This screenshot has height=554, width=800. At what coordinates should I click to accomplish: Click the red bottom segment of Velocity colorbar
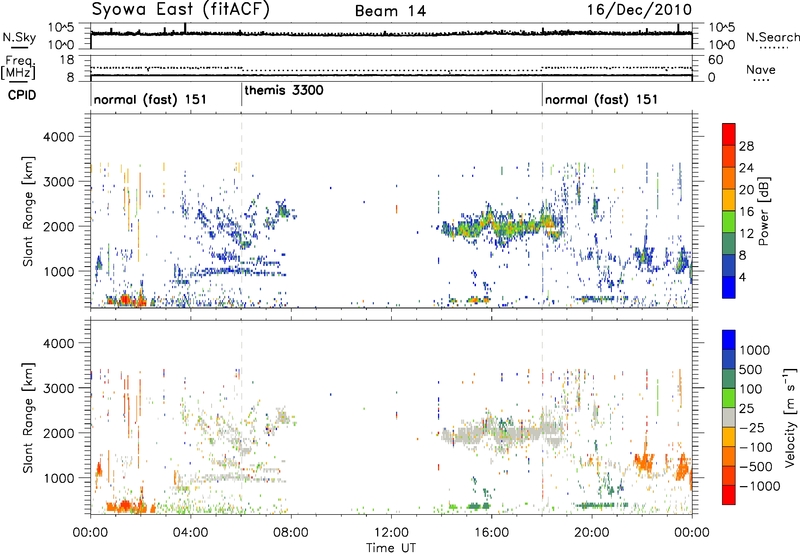pyautogui.click(x=729, y=495)
